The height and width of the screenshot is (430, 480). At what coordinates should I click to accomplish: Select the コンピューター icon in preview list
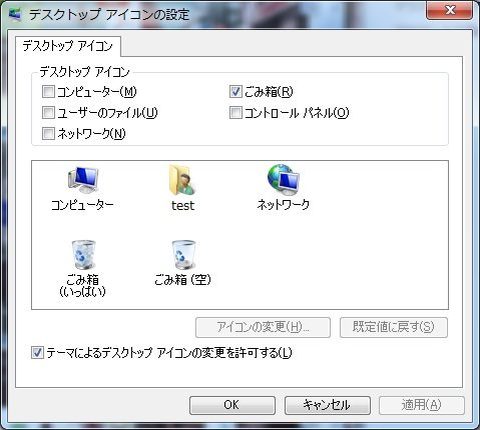[x=83, y=180]
